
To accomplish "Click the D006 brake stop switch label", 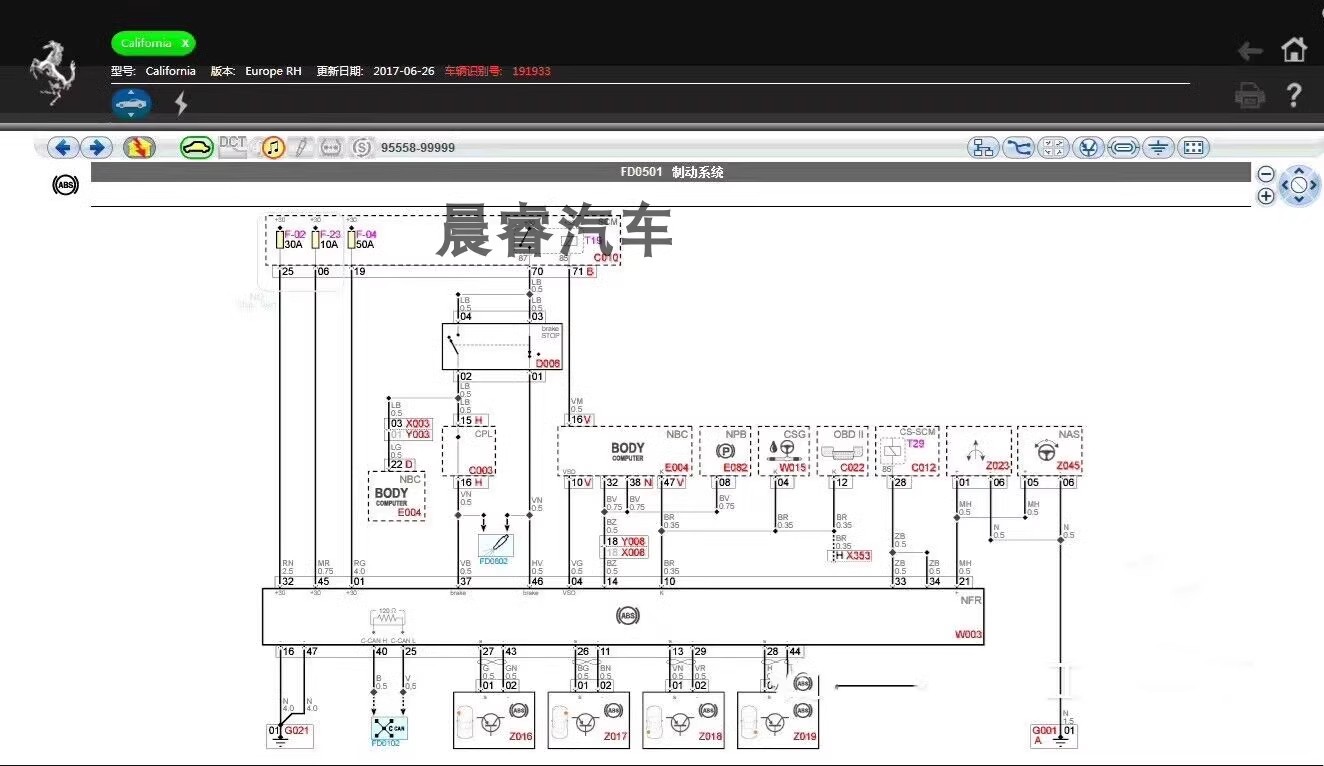I will click(548, 364).
